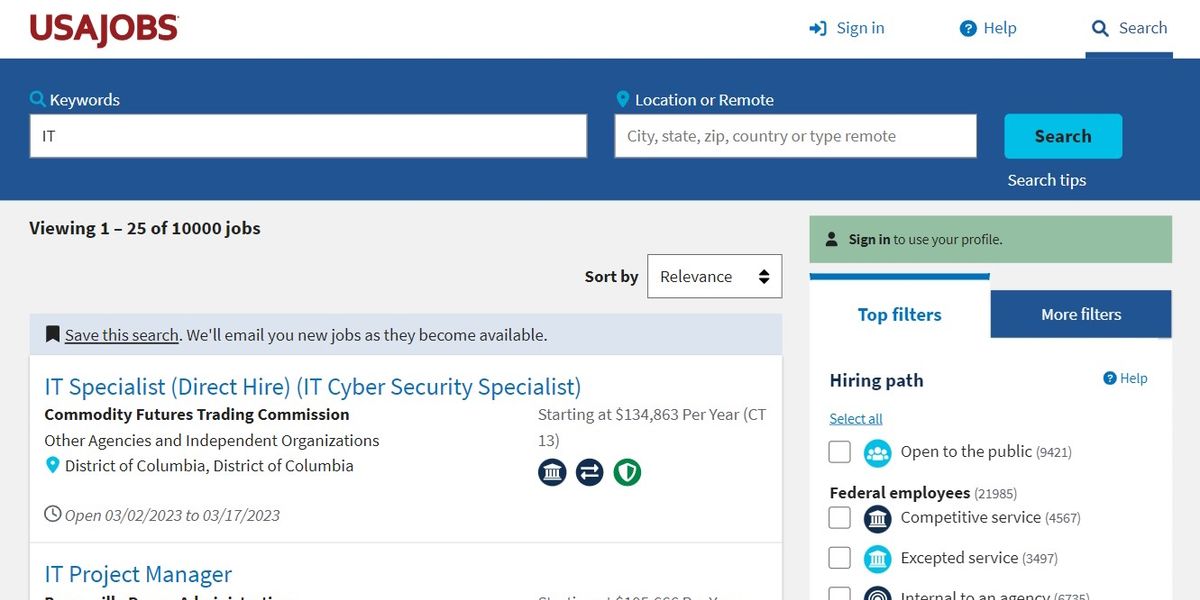Click the bullseye icon for Internal to an agency

pyautogui.click(x=877, y=593)
